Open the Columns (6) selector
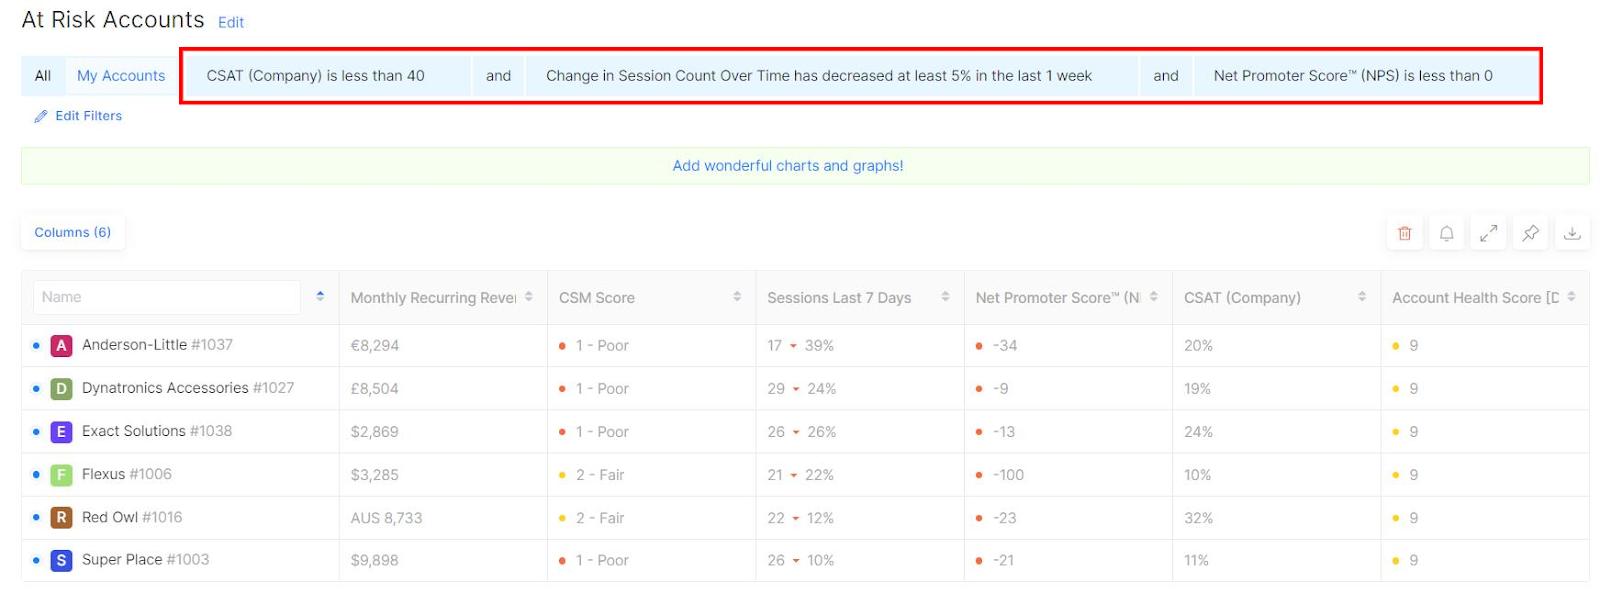This screenshot has height=593, width=1600. (73, 232)
